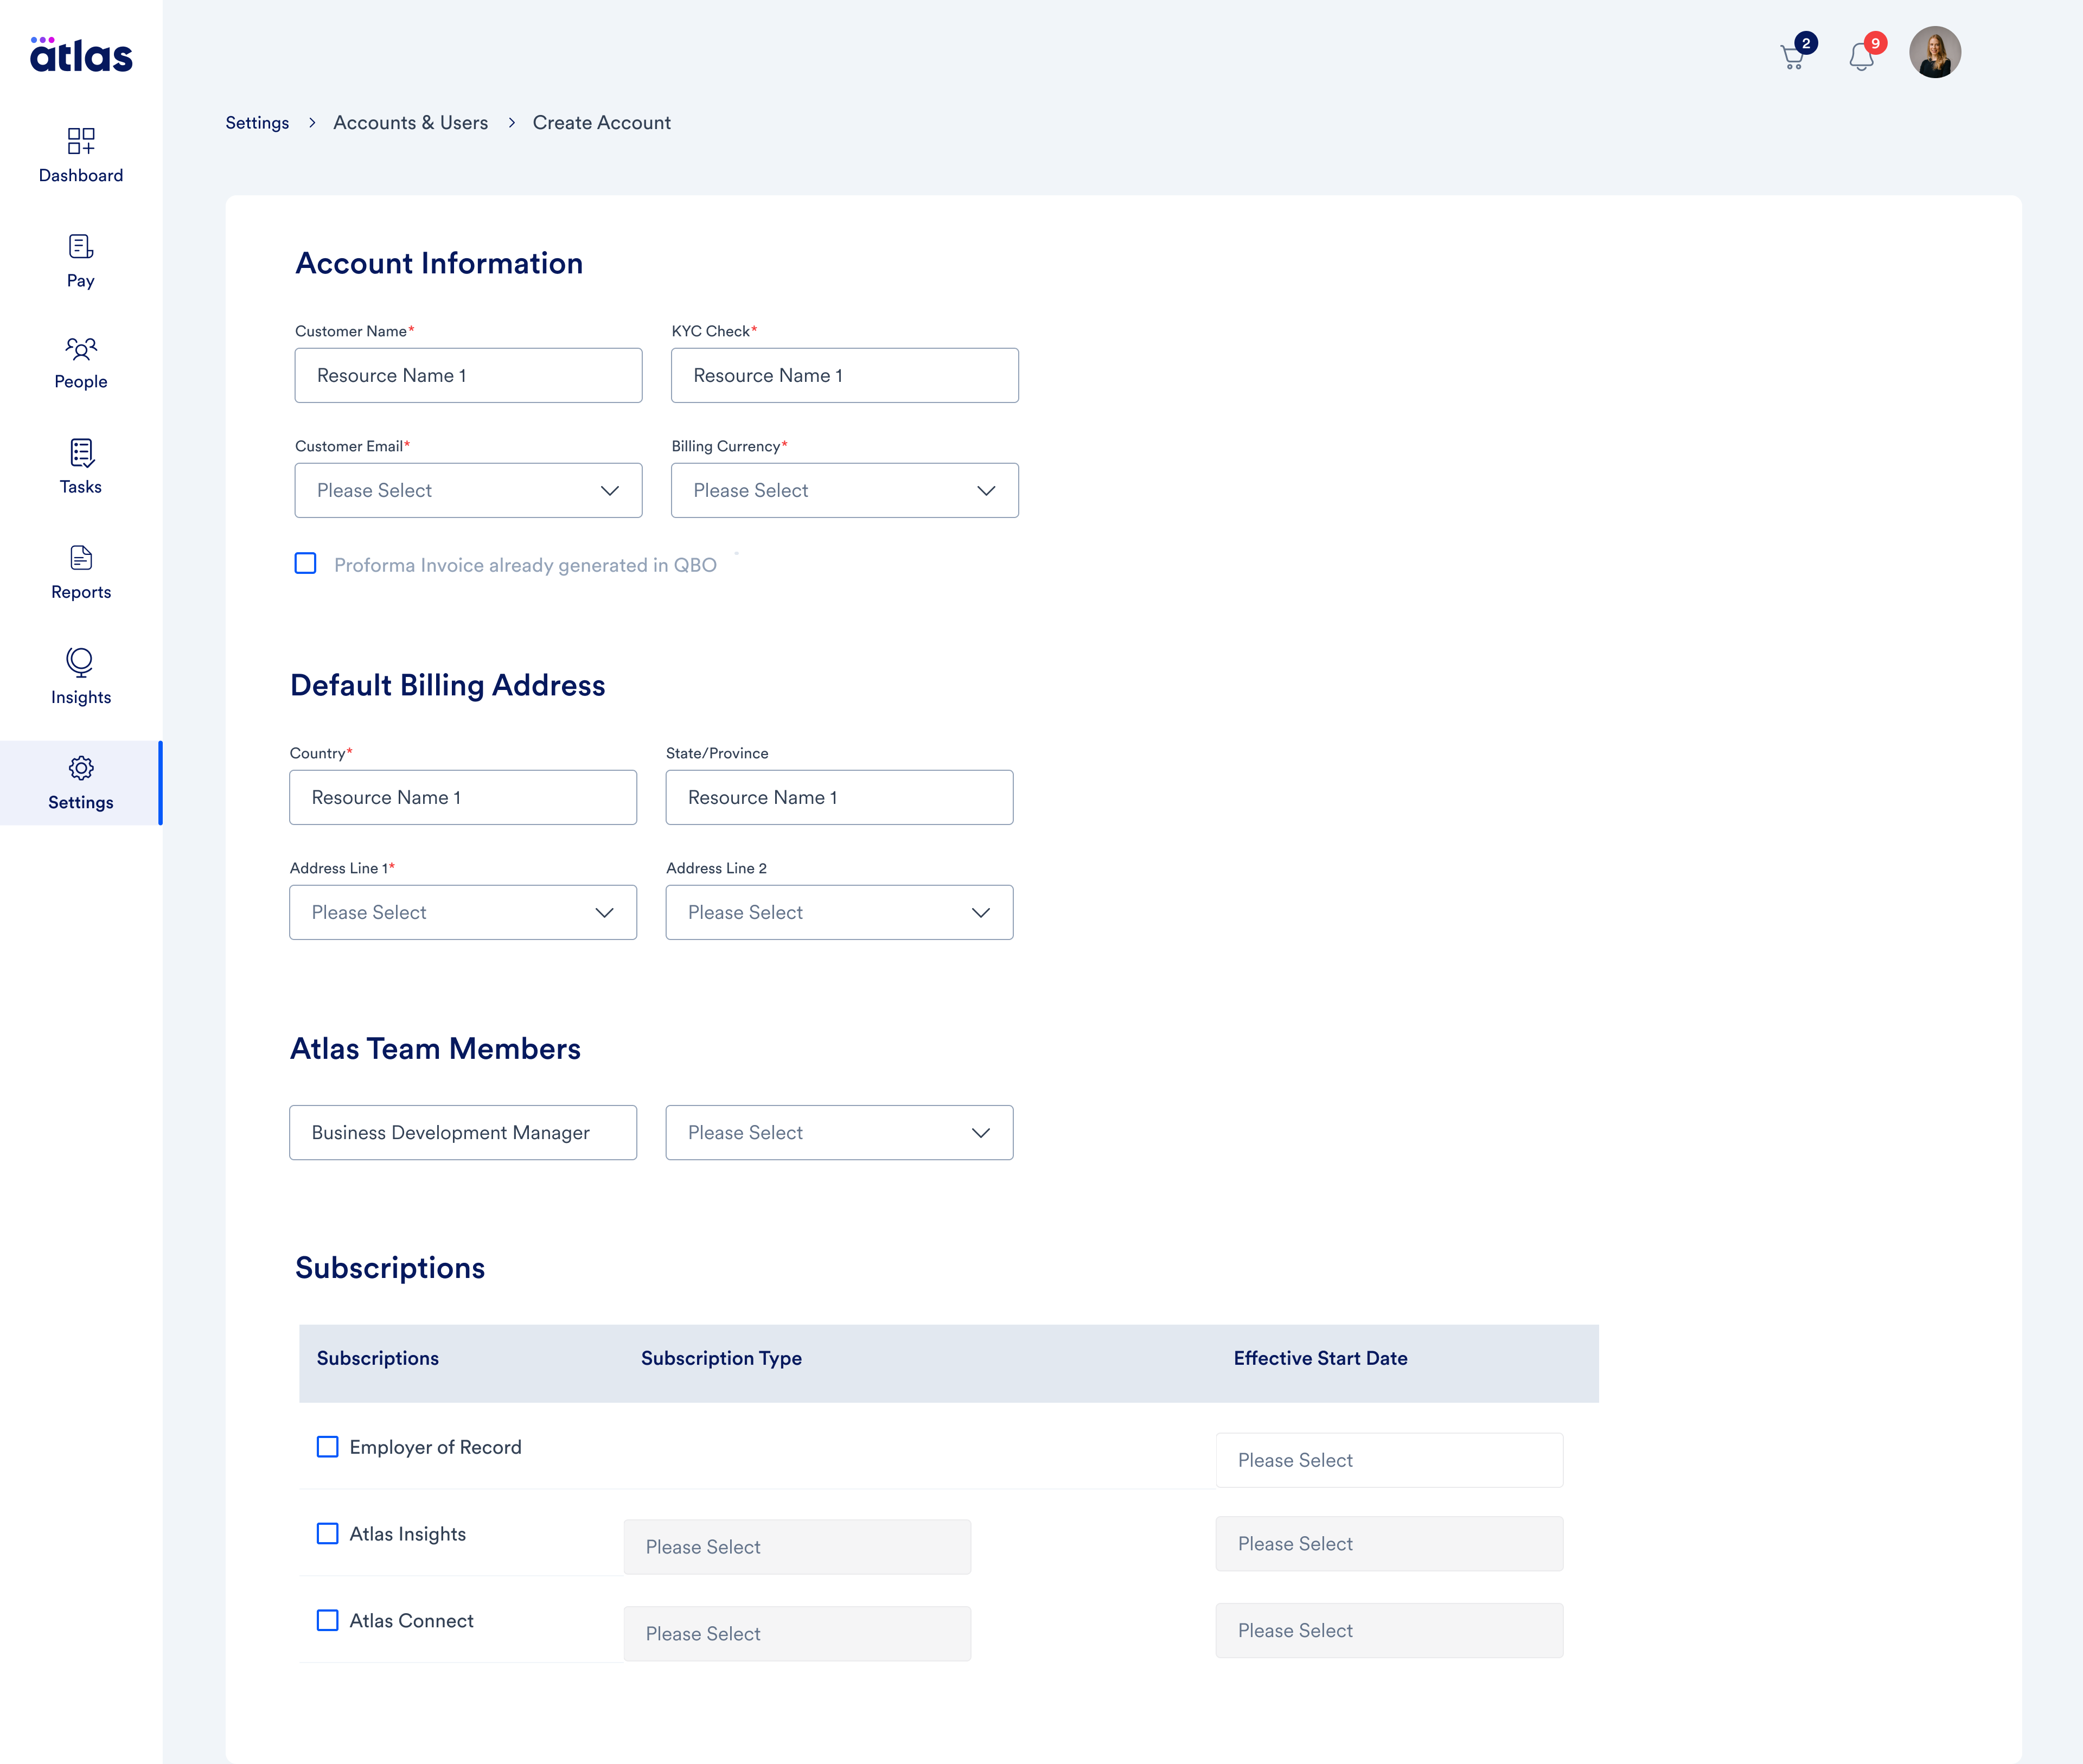The height and width of the screenshot is (1764, 2083).
Task: Open the notifications bell icon
Action: click(1861, 56)
